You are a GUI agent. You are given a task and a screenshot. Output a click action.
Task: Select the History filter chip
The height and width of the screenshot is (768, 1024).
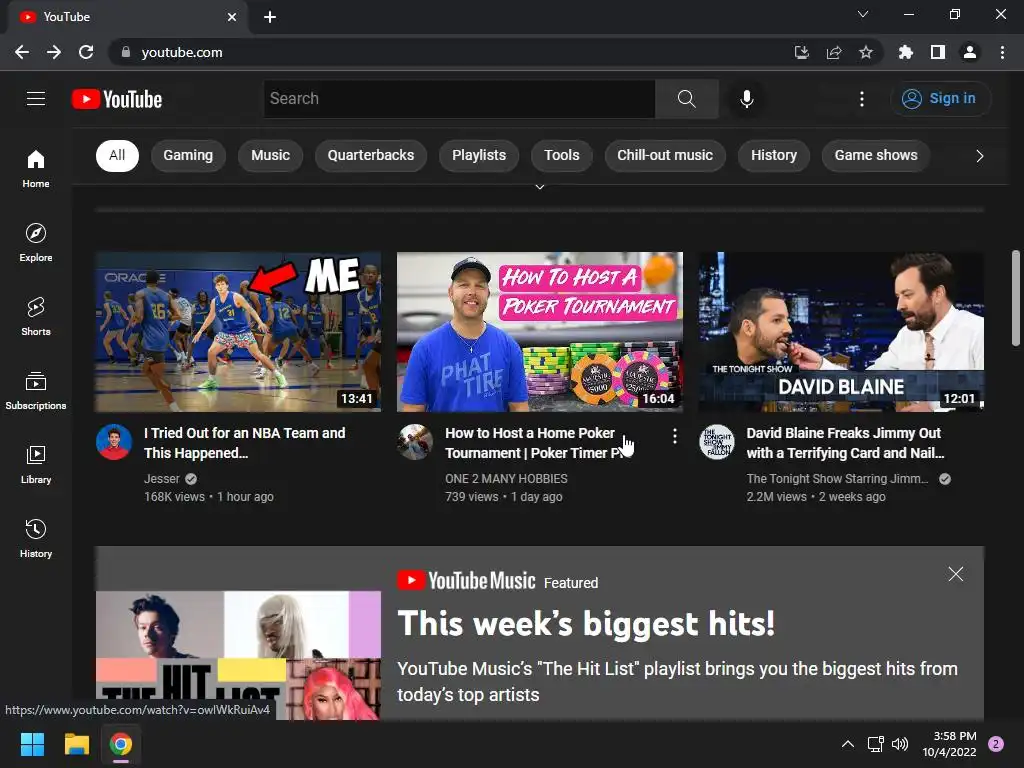[x=774, y=155]
